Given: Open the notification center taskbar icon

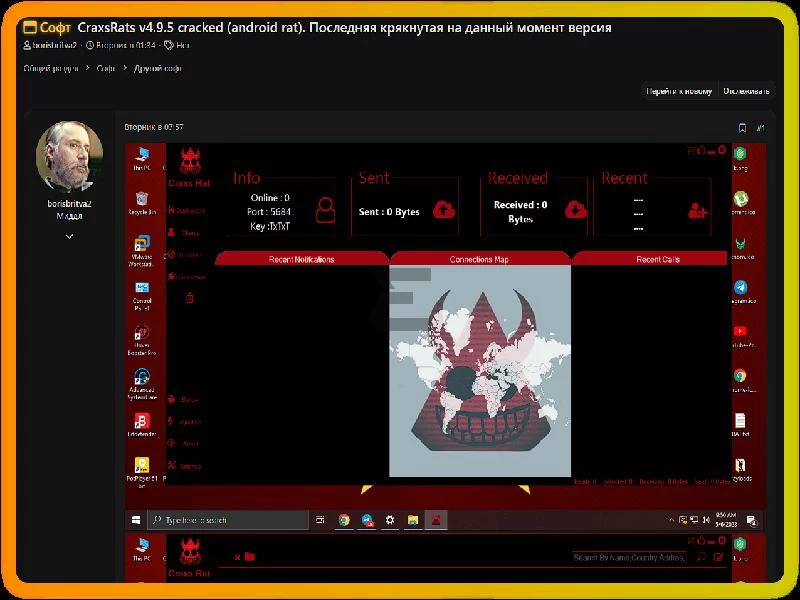Looking at the screenshot, I should click(752, 520).
